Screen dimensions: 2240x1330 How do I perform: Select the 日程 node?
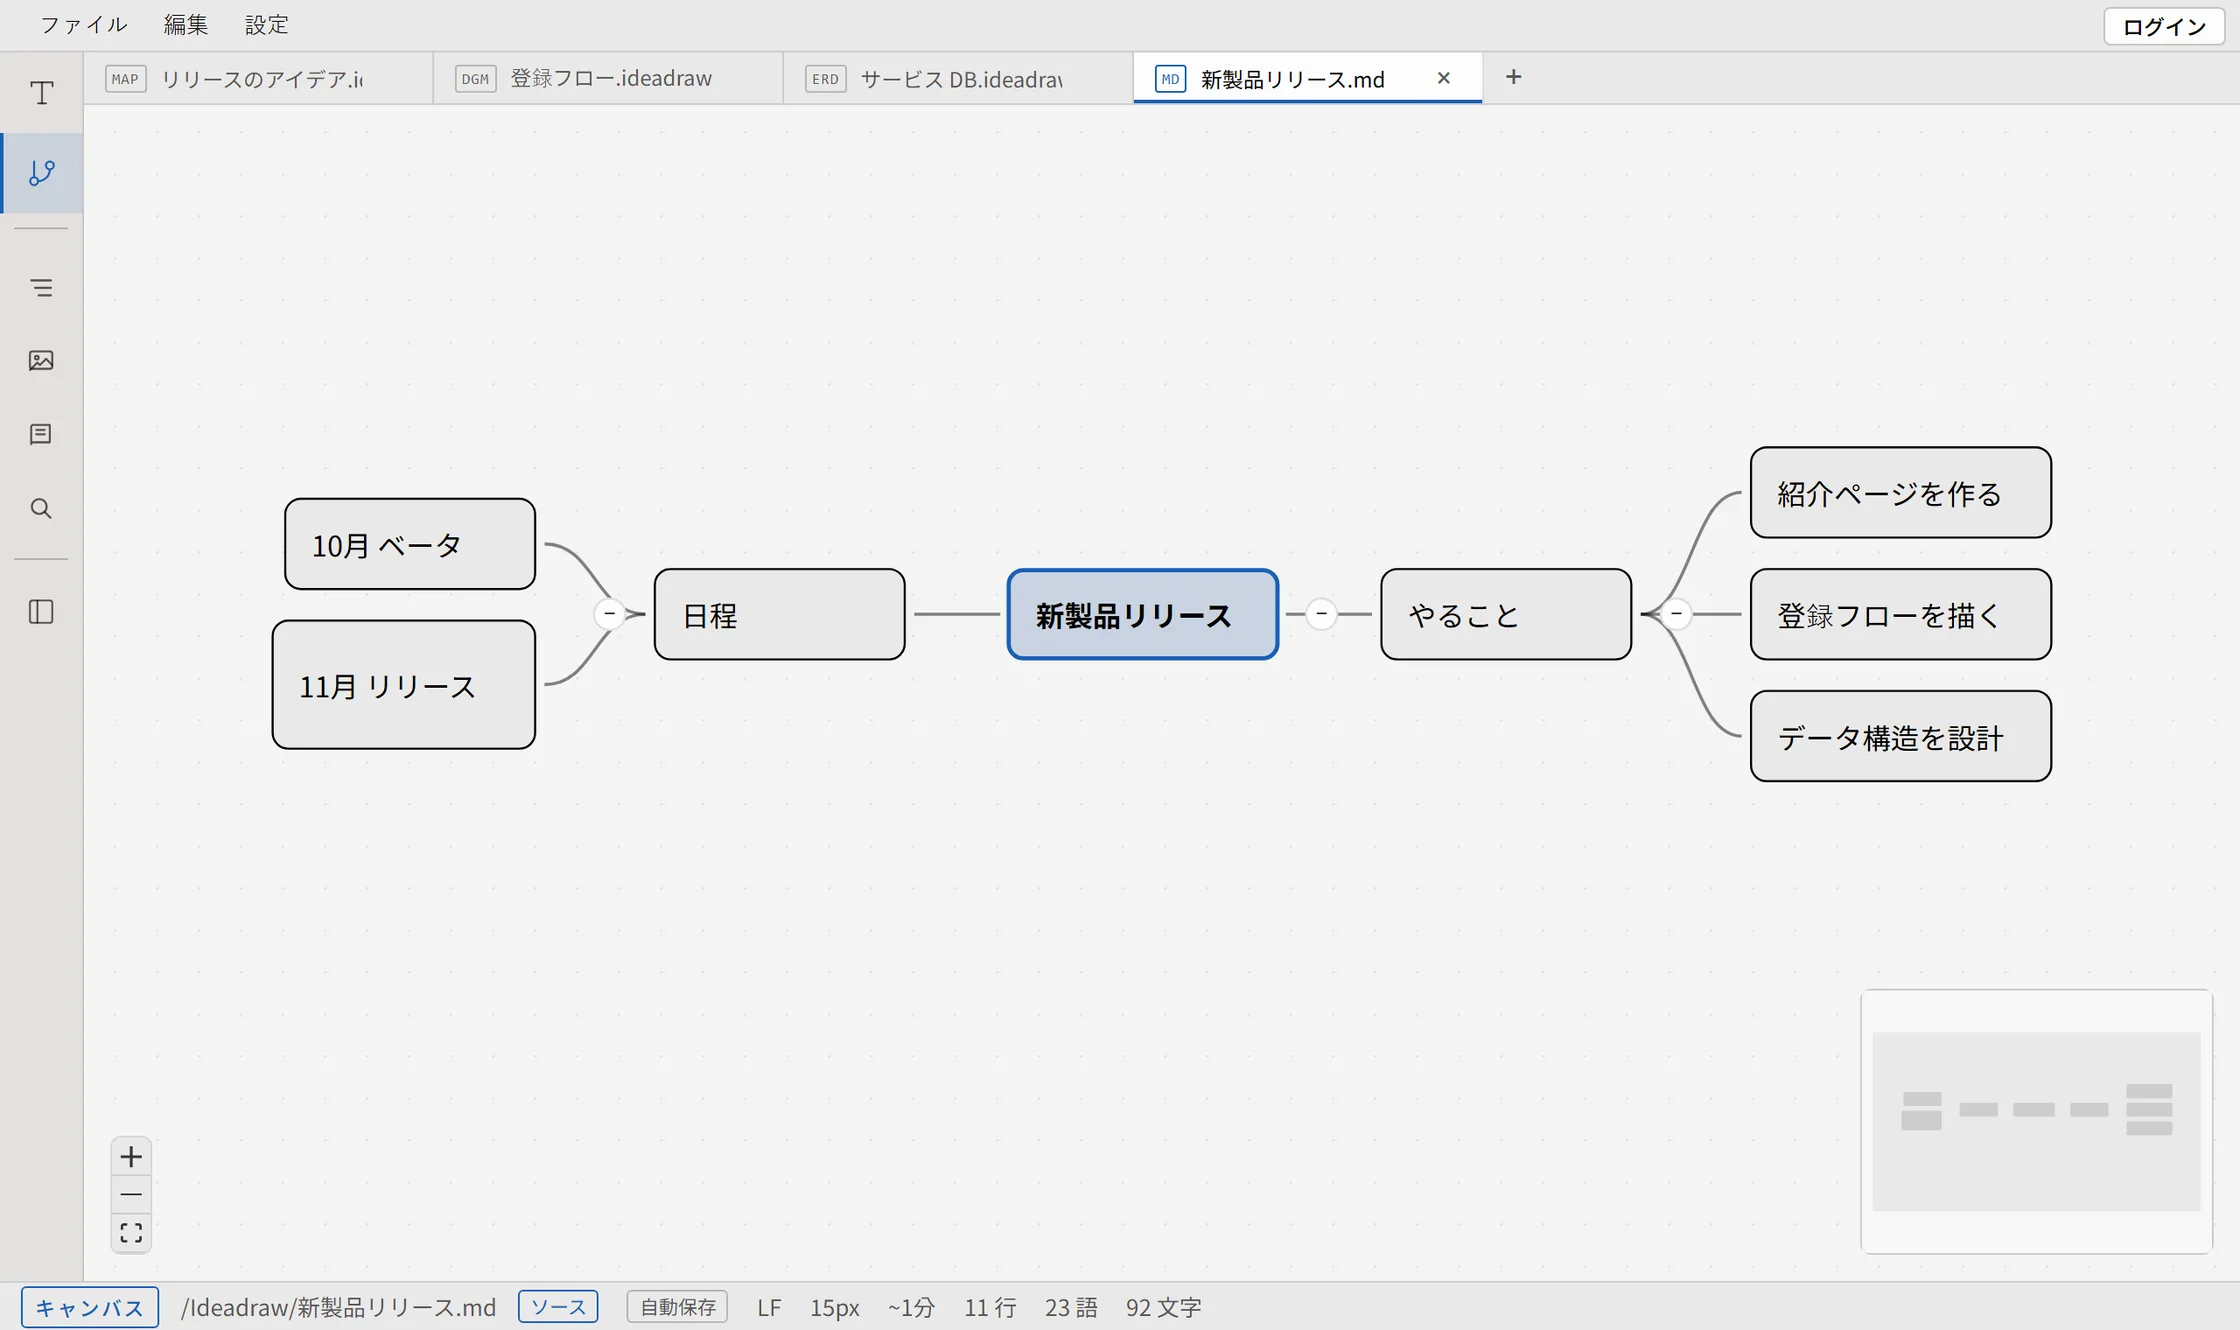[780, 614]
